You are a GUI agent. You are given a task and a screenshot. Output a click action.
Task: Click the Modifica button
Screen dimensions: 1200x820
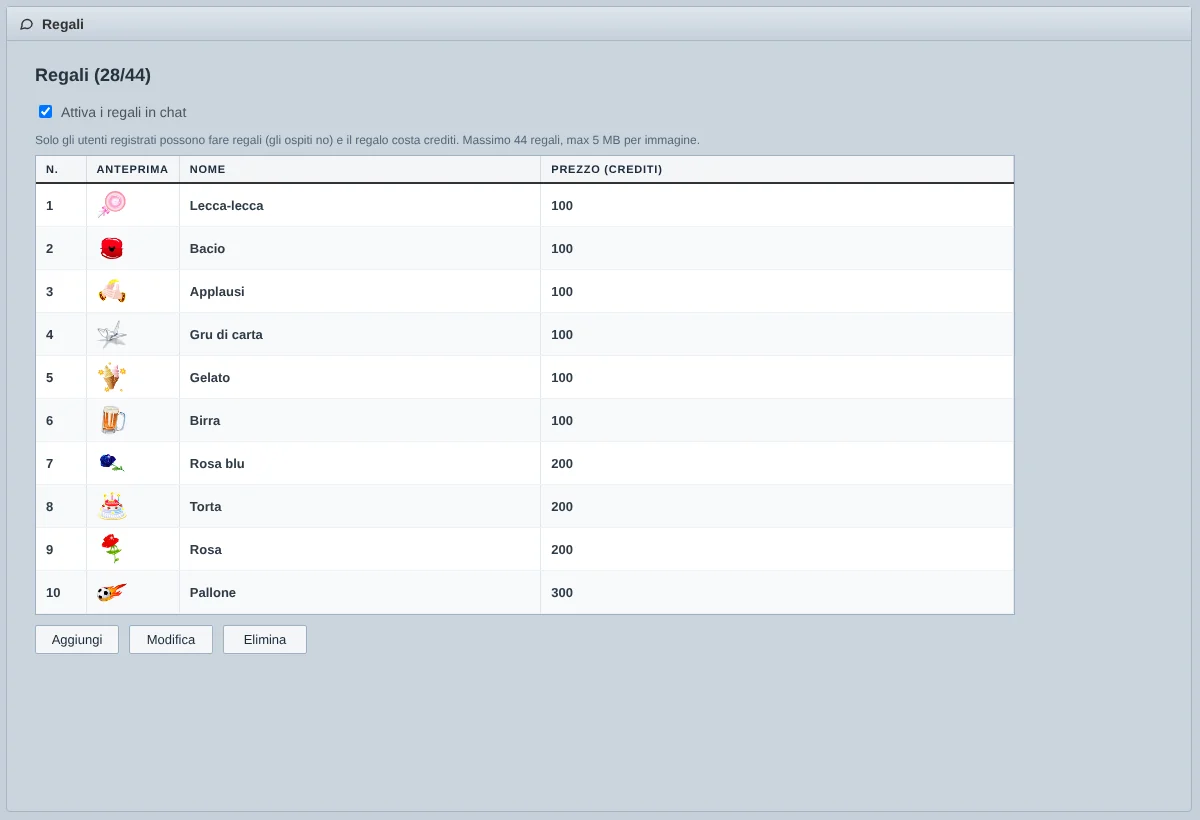point(171,639)
